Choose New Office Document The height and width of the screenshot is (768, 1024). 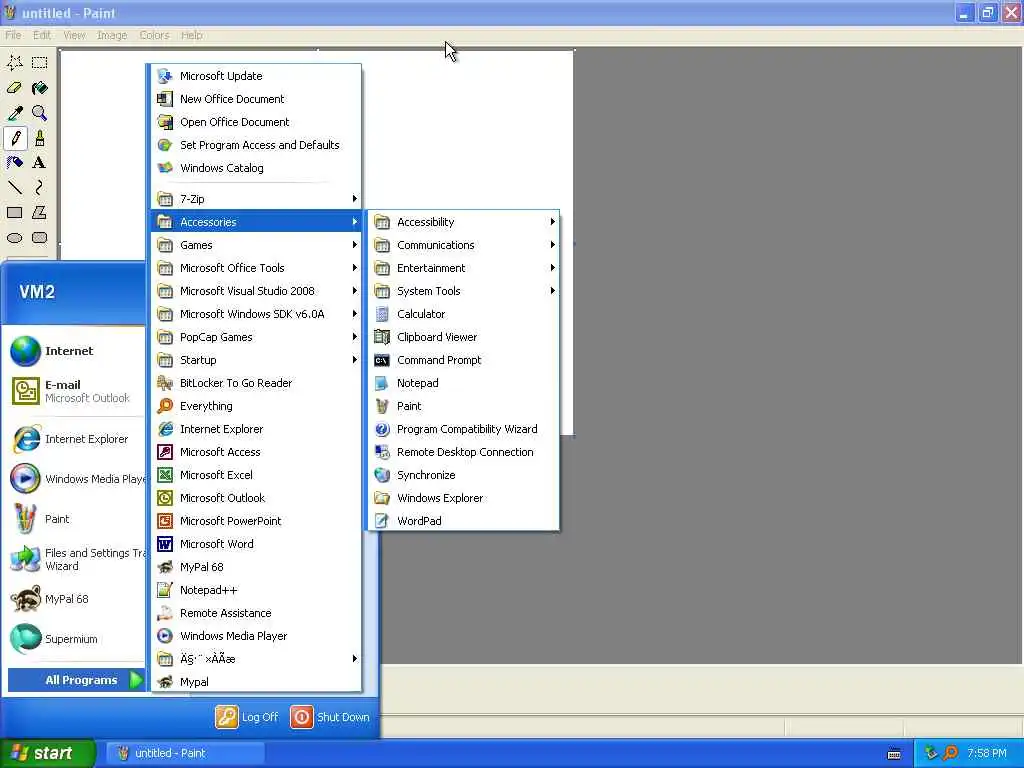click(x=256, y=99)
